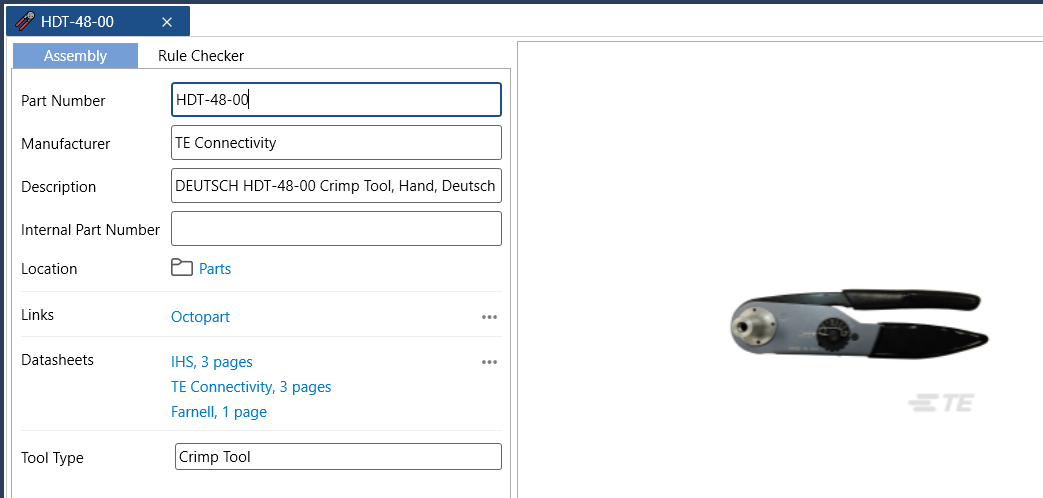1043x498 pixels.
Task: Click the Internal Part Number label
Action: point(90,229)
